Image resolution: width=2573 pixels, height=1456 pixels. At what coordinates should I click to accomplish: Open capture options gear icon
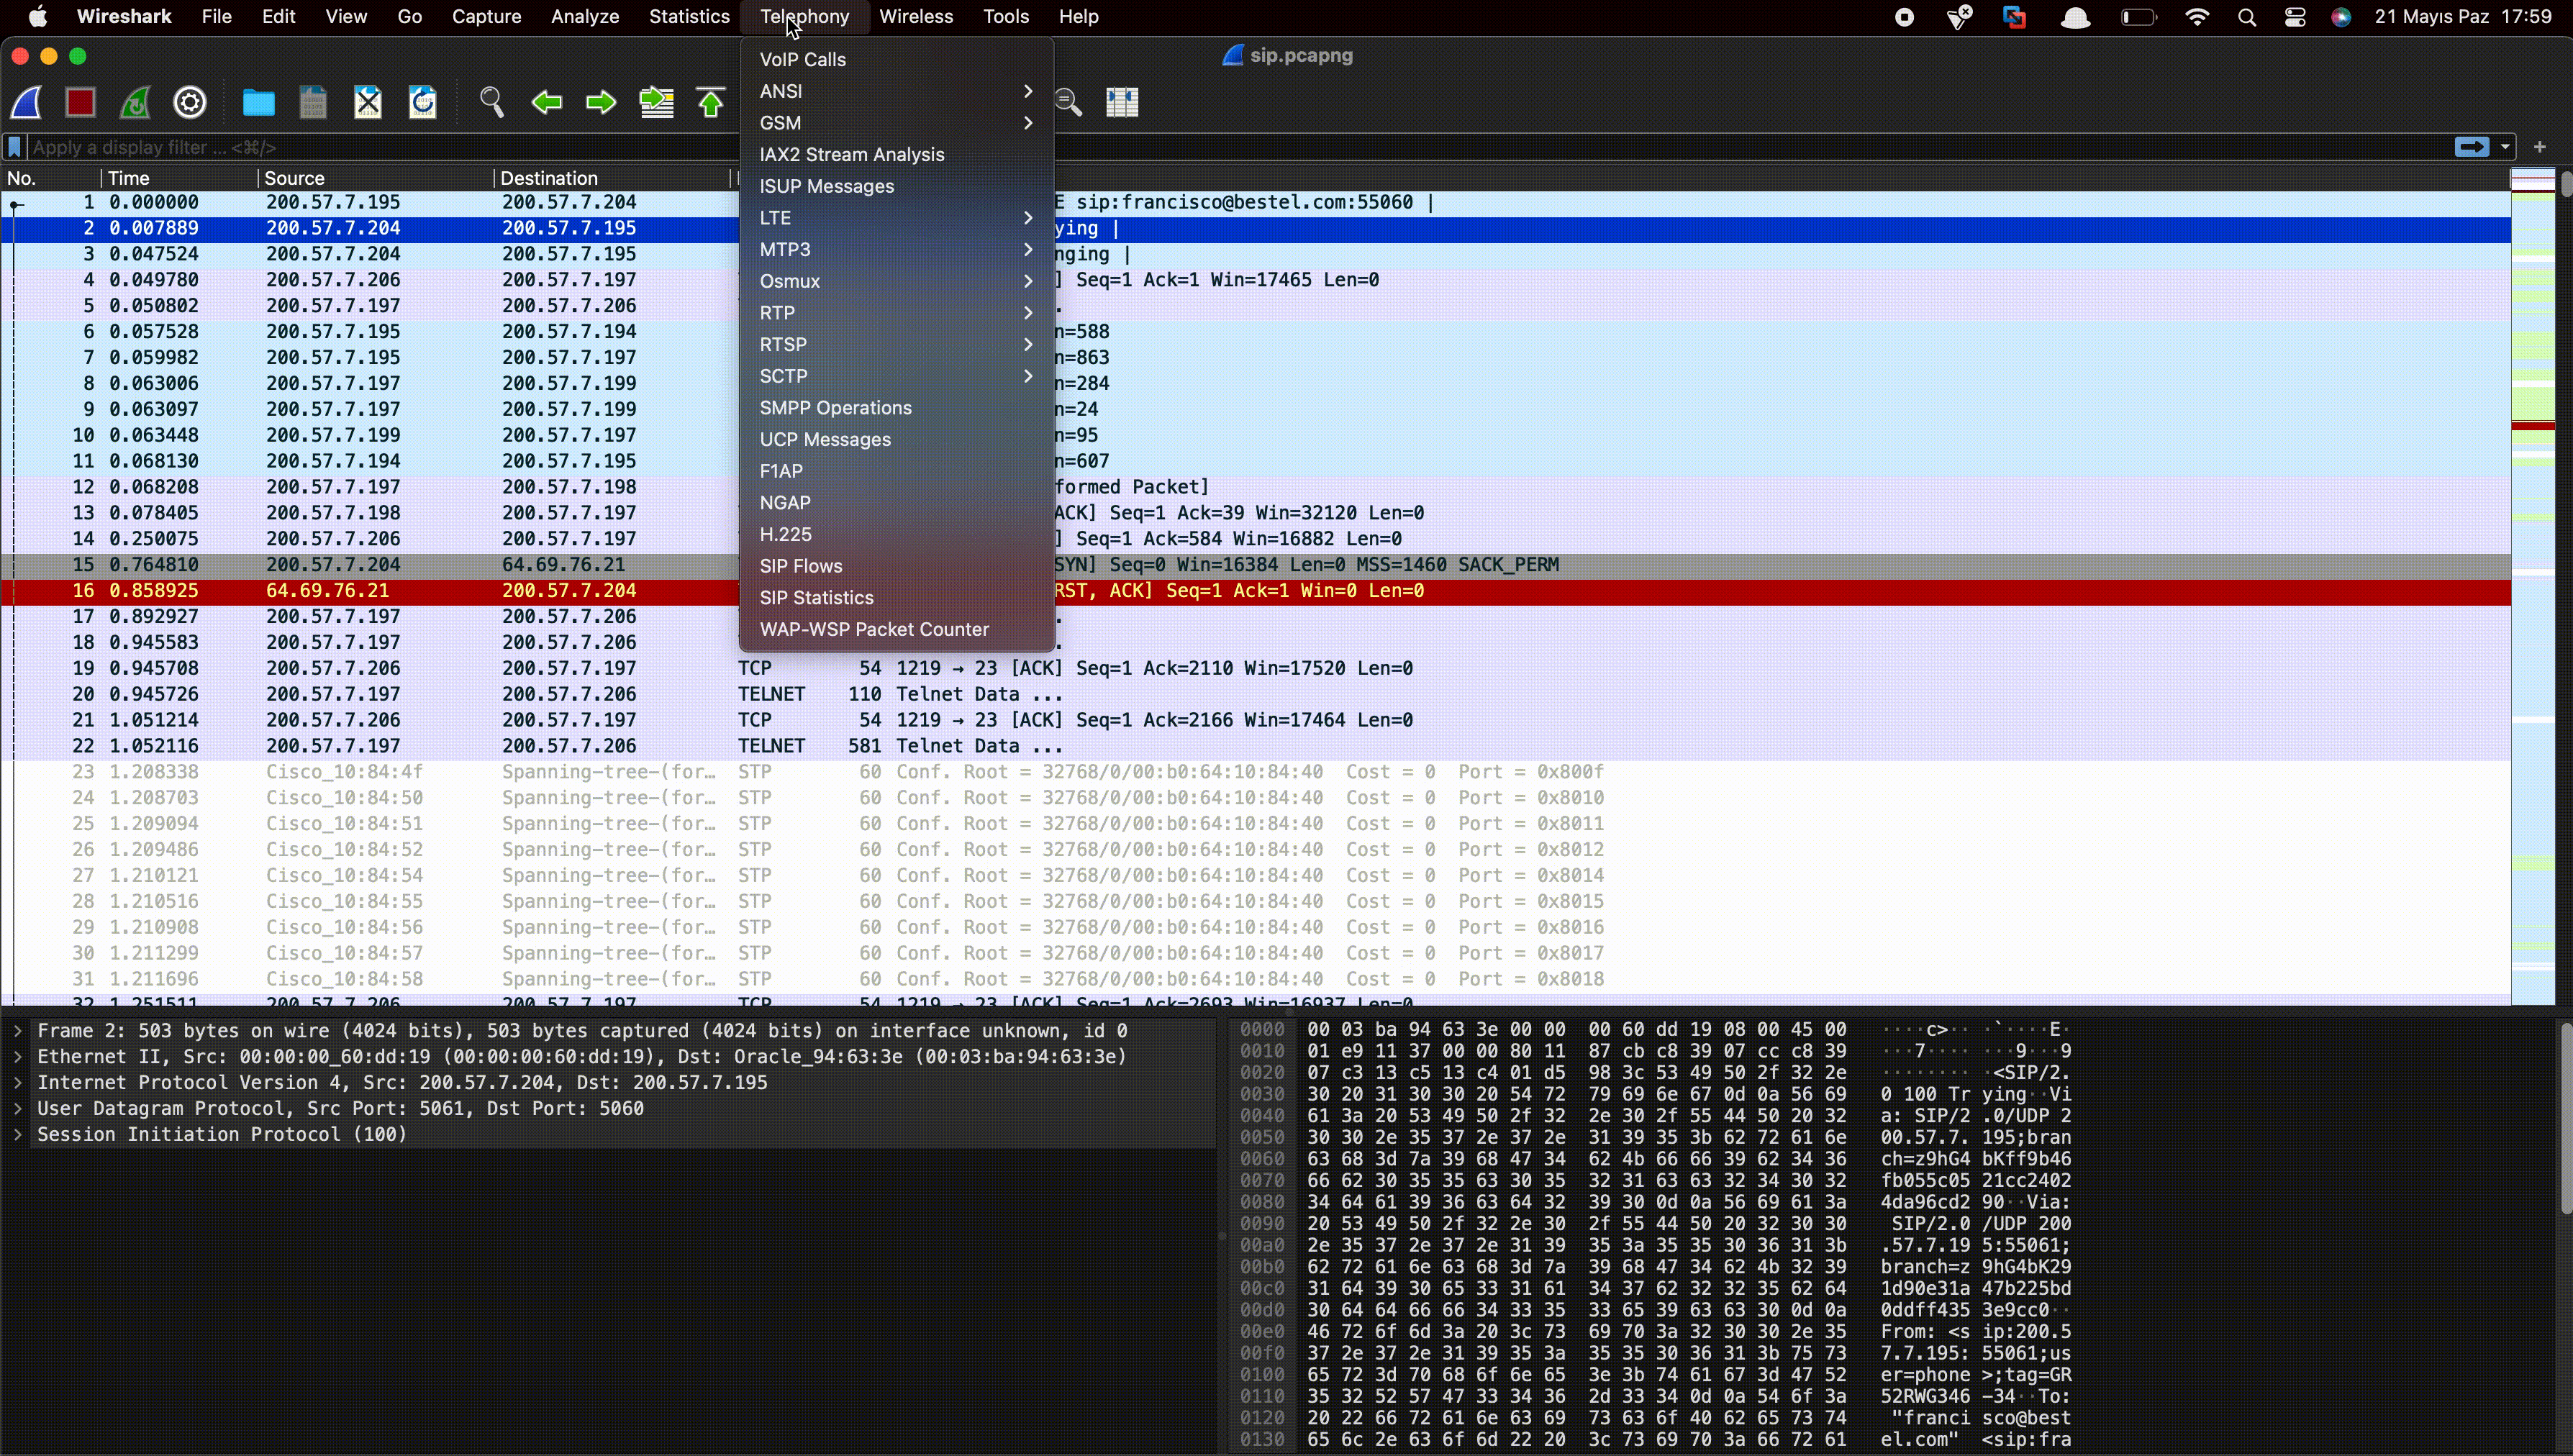(x=190, y=102)
